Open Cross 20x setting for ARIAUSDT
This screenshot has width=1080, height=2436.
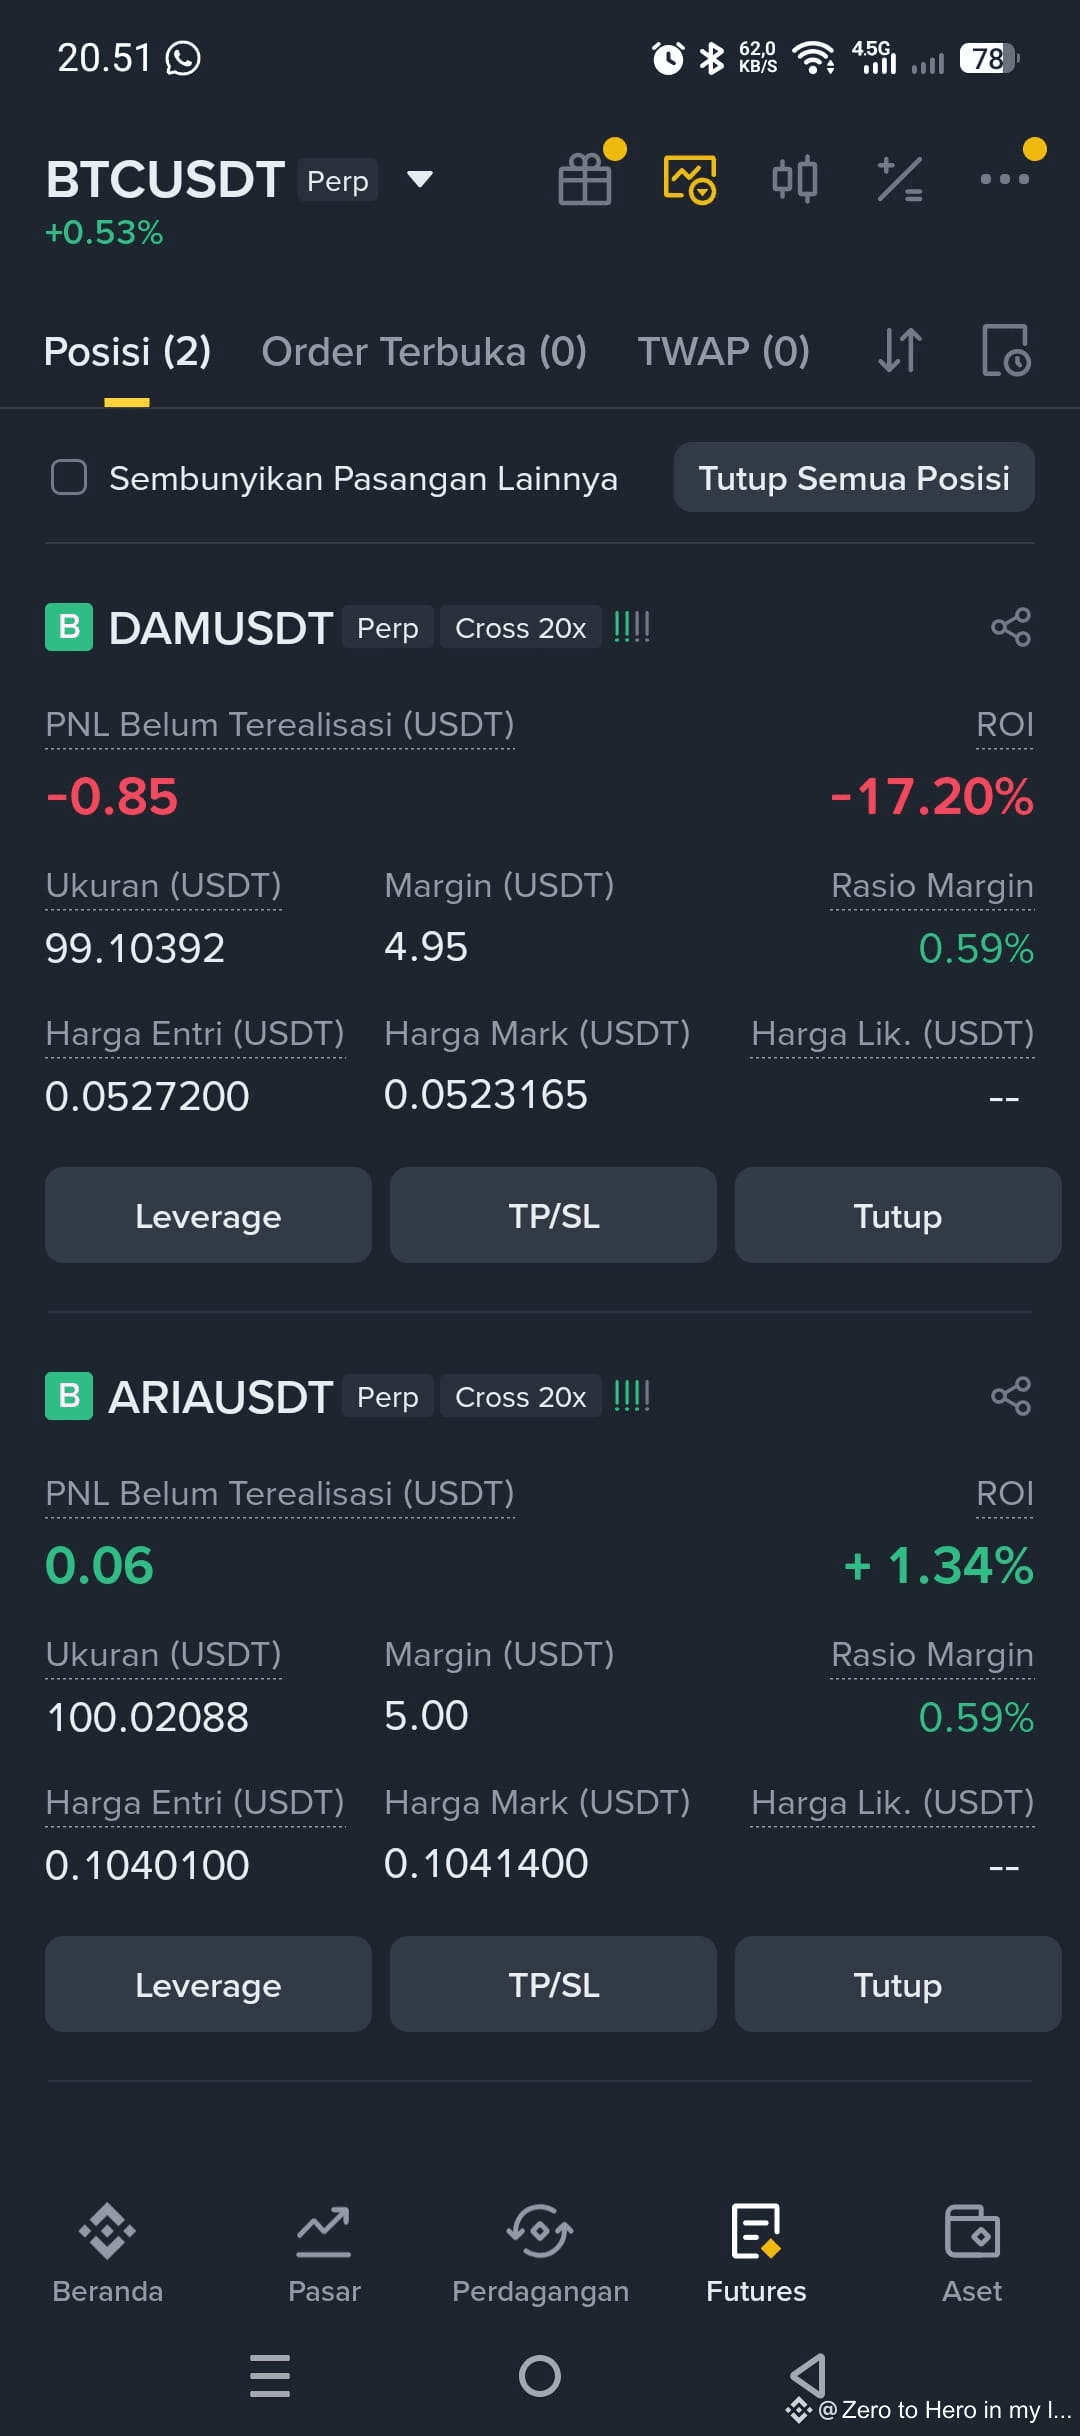click(x=520, y=1396)
